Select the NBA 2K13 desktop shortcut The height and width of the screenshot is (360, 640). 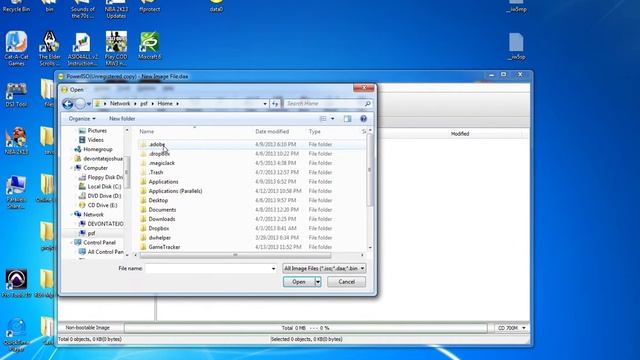pyautogui.click(x=16, y=141)
